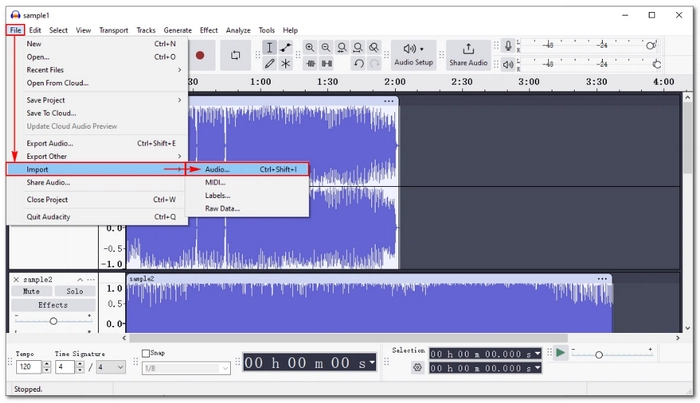Image resolution: width=700 pixels, height=403 pixels.
Task: Open the Edit menu
Action: (x=35, y=30)
